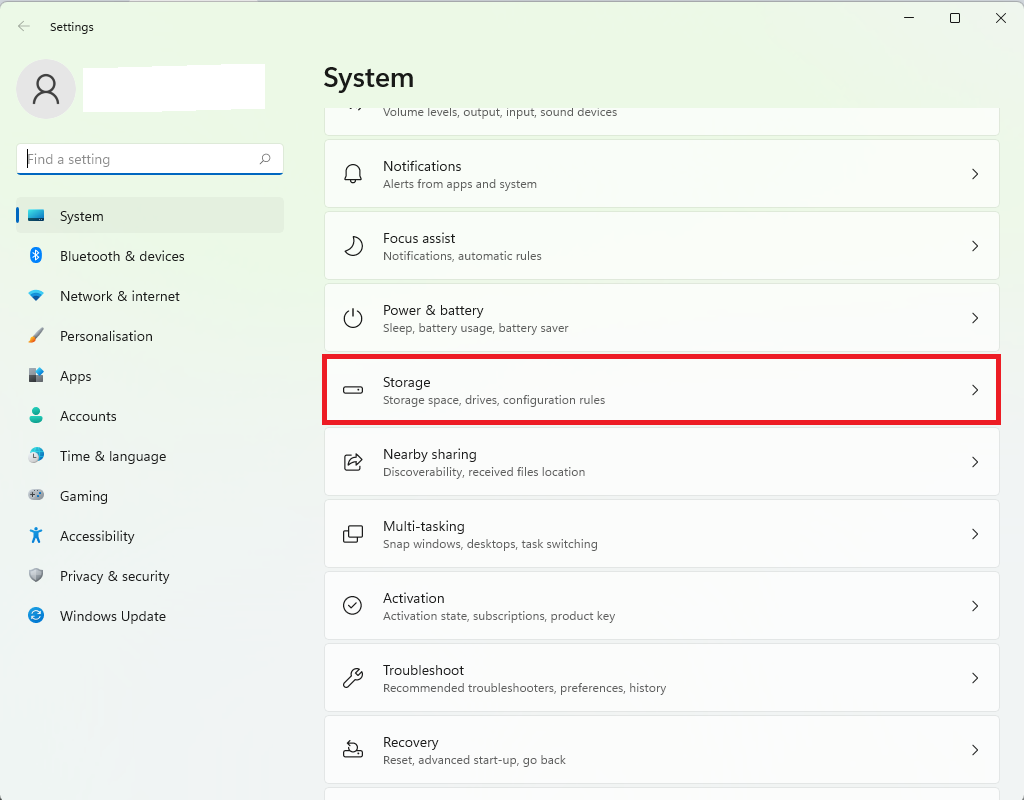The height and width of the screenshot is (800, 1024).
Task: Go to Windows Update section
Action: point(113,616)
